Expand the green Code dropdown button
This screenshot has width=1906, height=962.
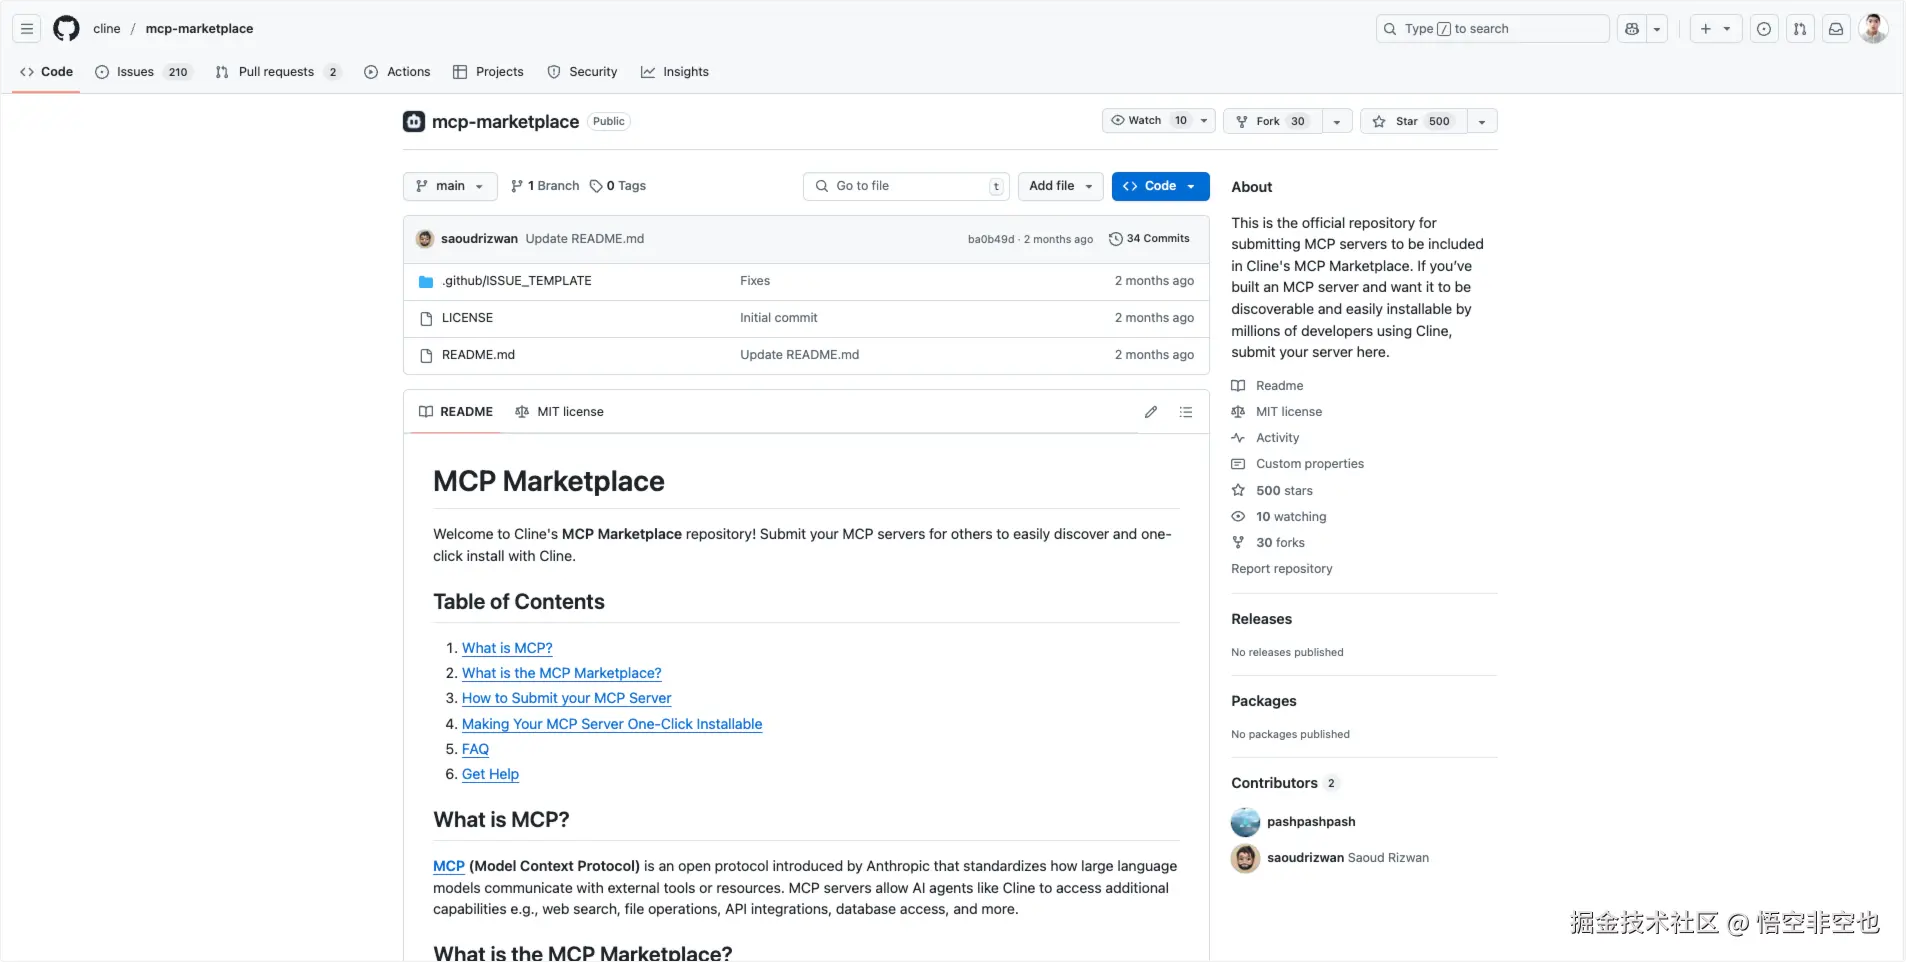(x=1160, y=186)
